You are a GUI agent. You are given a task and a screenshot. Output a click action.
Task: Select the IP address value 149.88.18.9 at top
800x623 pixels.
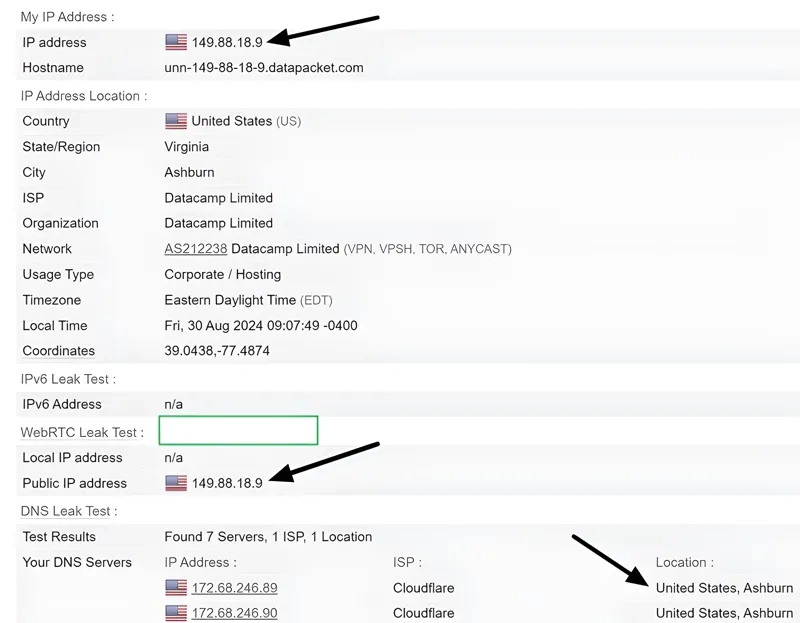[x=227, y=42]
